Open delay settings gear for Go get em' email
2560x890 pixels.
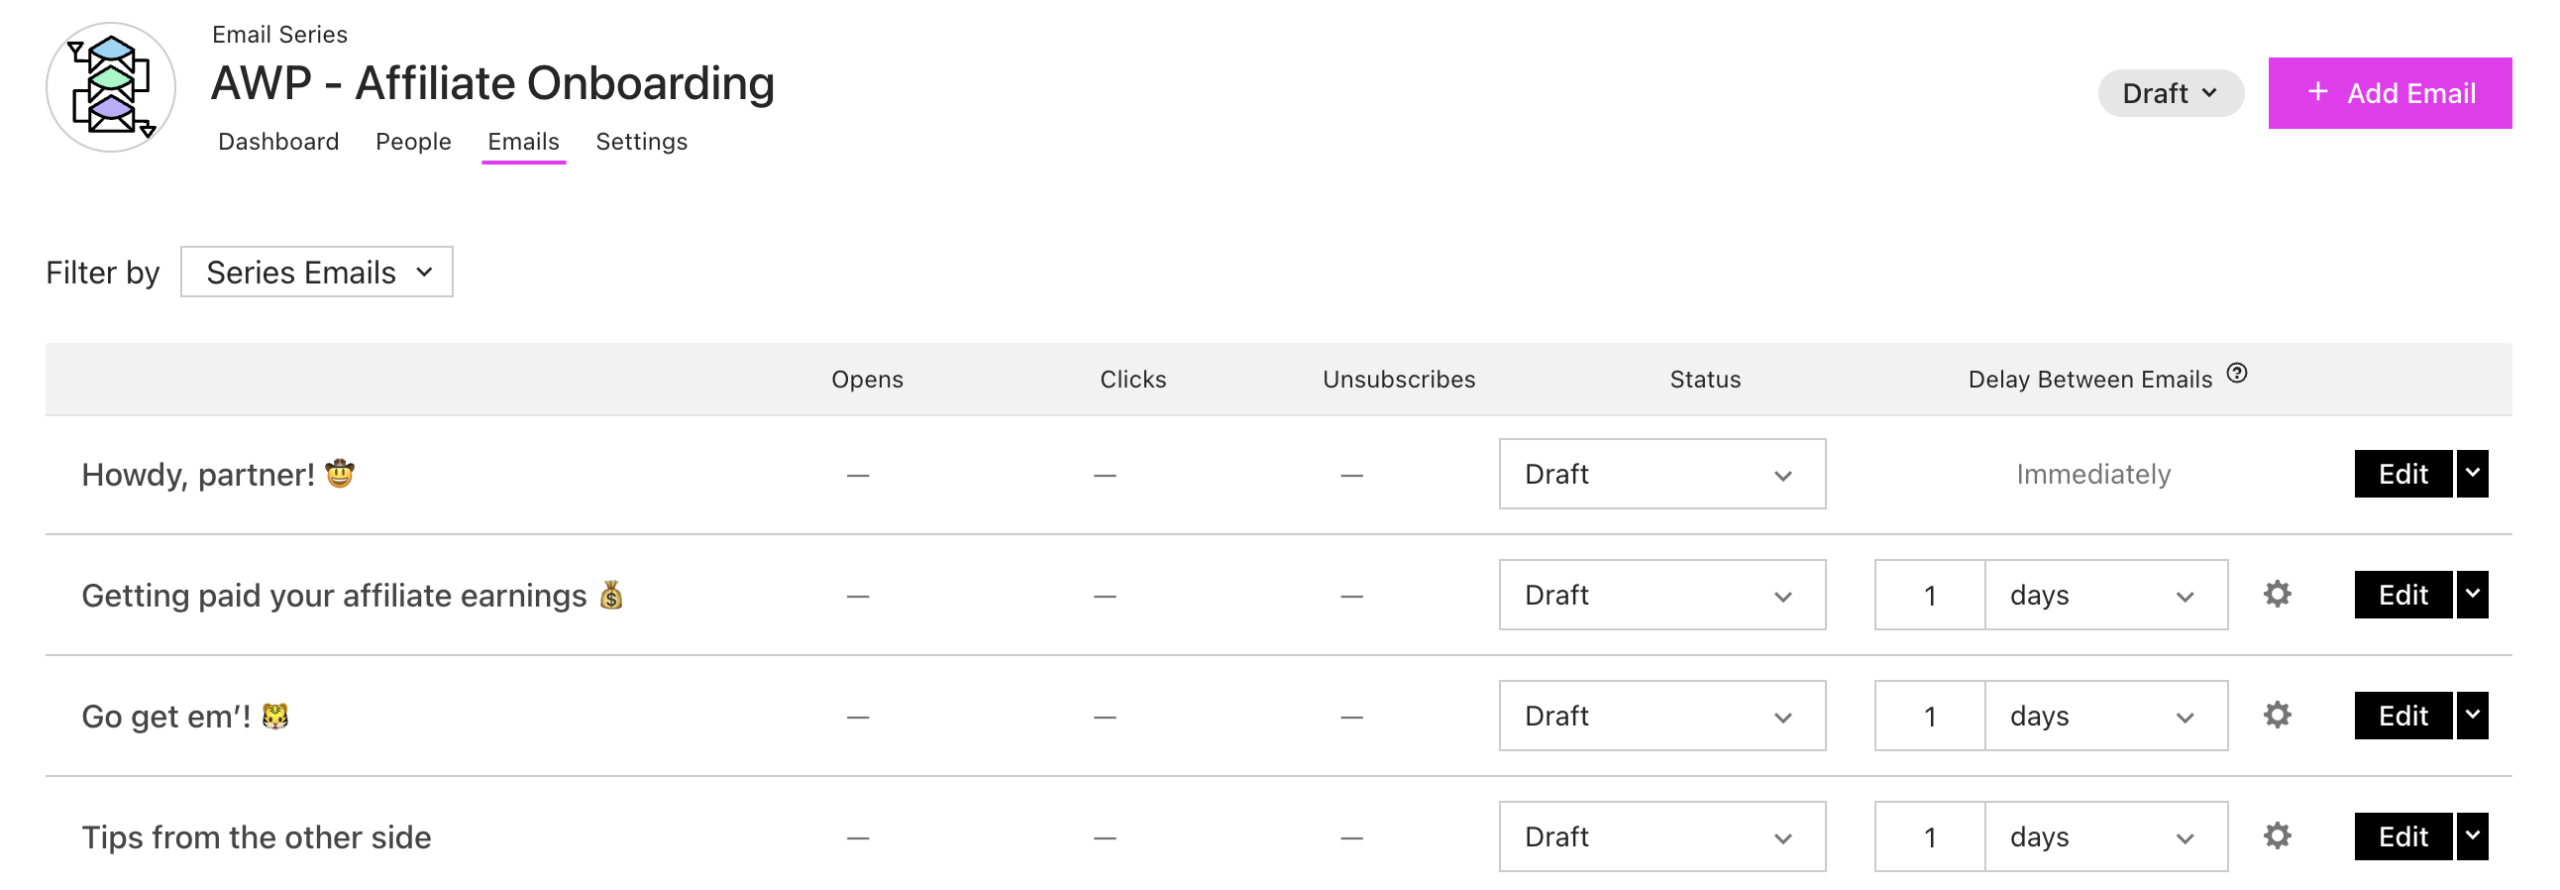tap(2276, 715)
